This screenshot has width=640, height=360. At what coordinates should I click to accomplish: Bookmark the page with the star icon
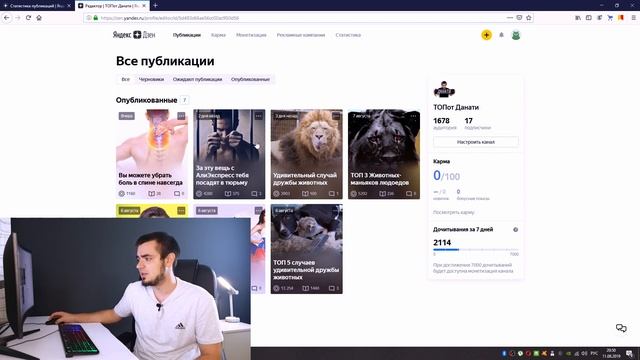(x=529, y=18)
